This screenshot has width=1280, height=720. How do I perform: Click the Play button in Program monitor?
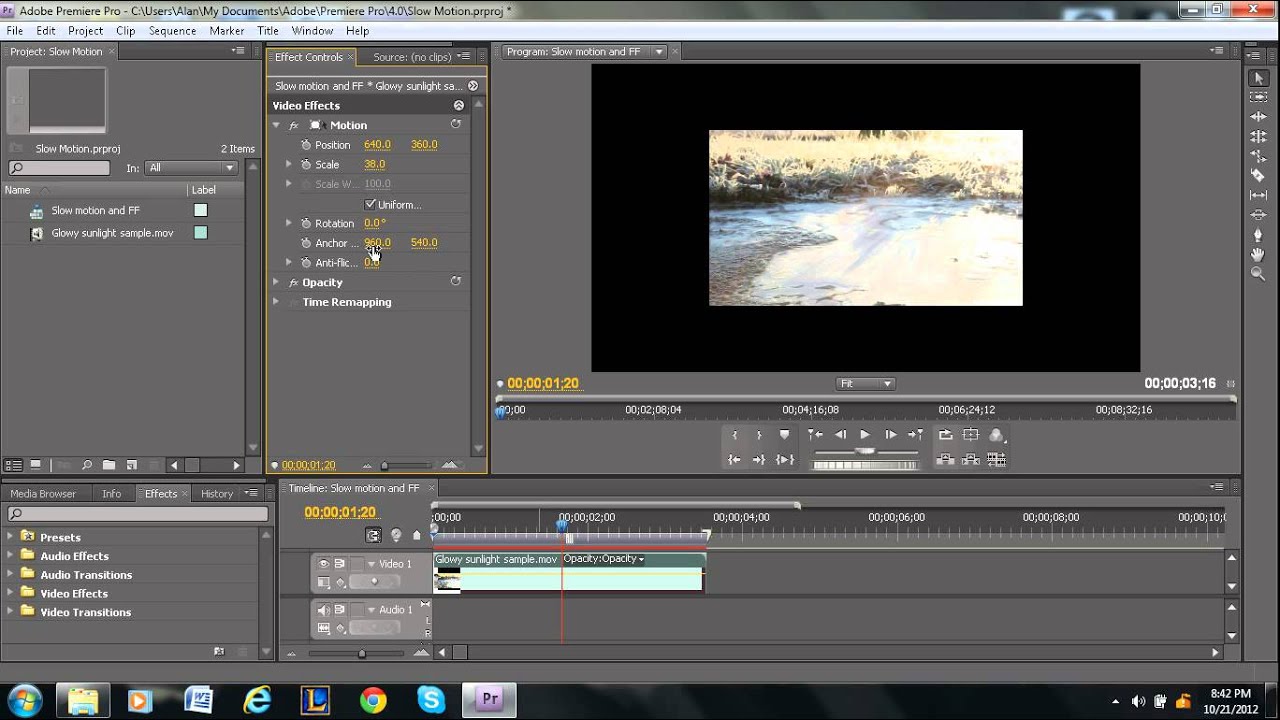click(865, 435)
